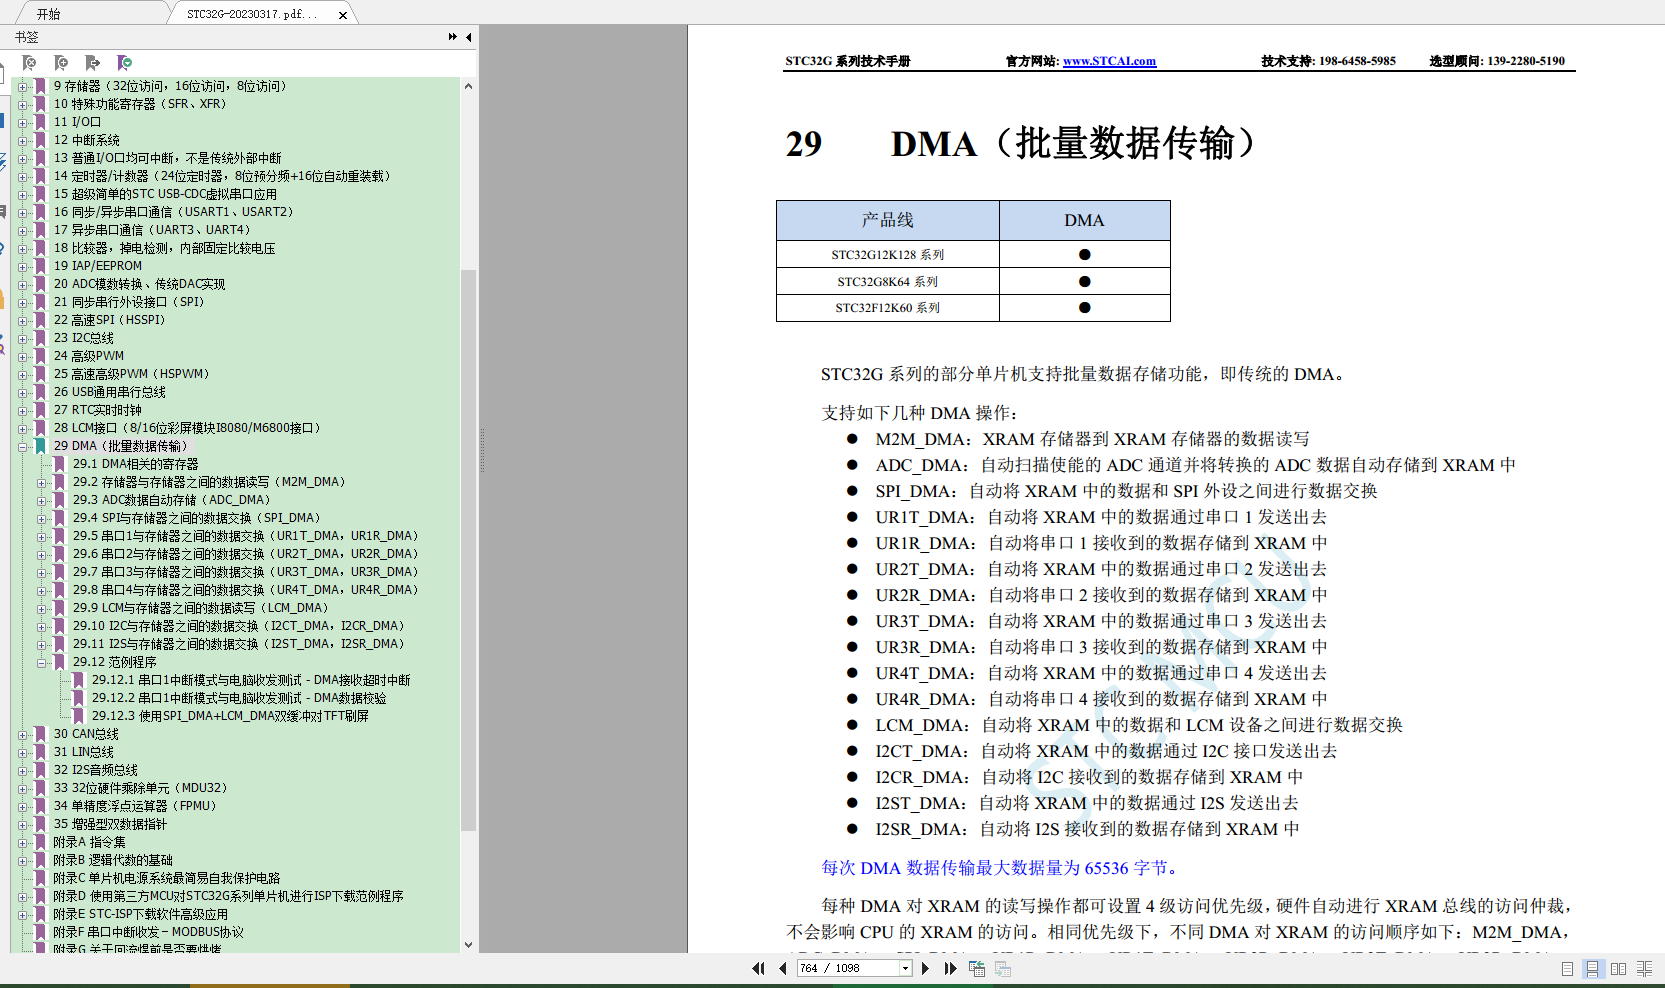Open bookmark 29.12.1 DMA接收超时中断

(x=251, y=680)
